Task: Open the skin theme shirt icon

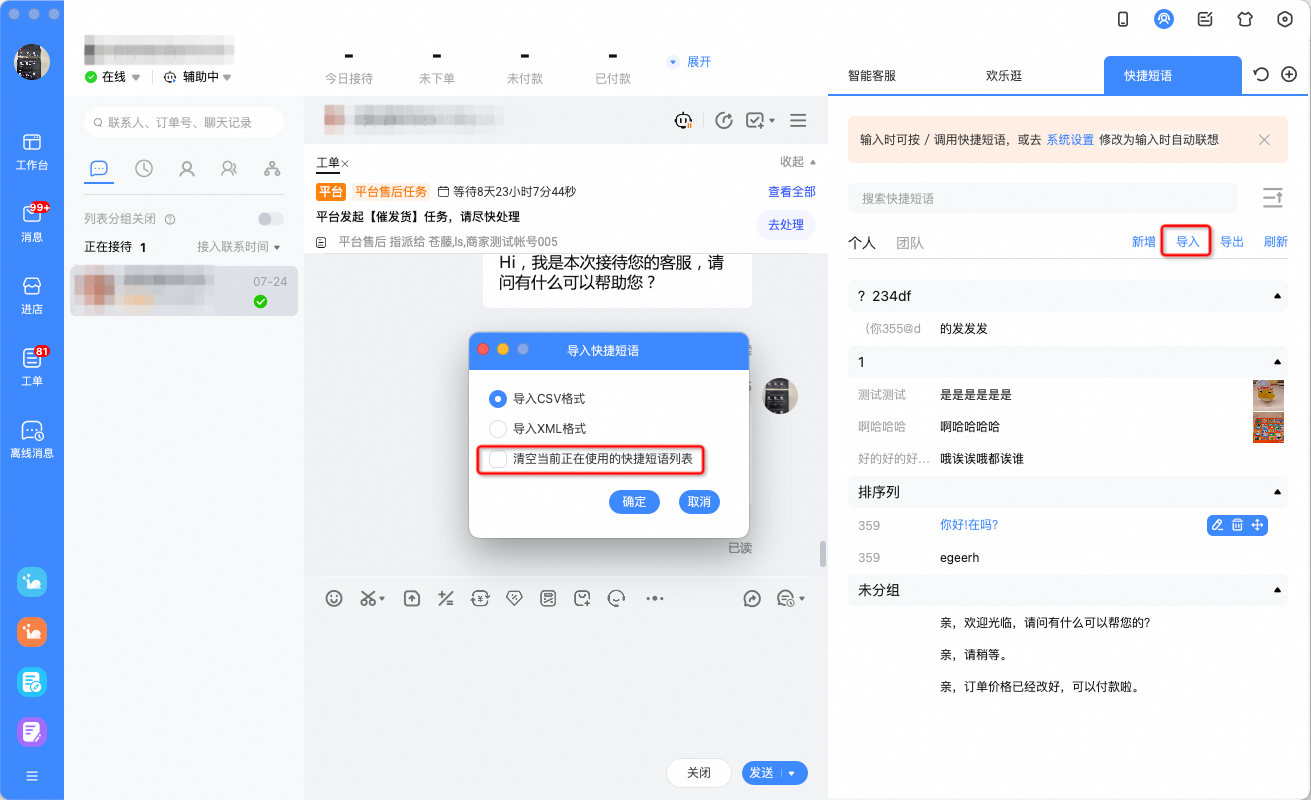Action: point(1245,19)
